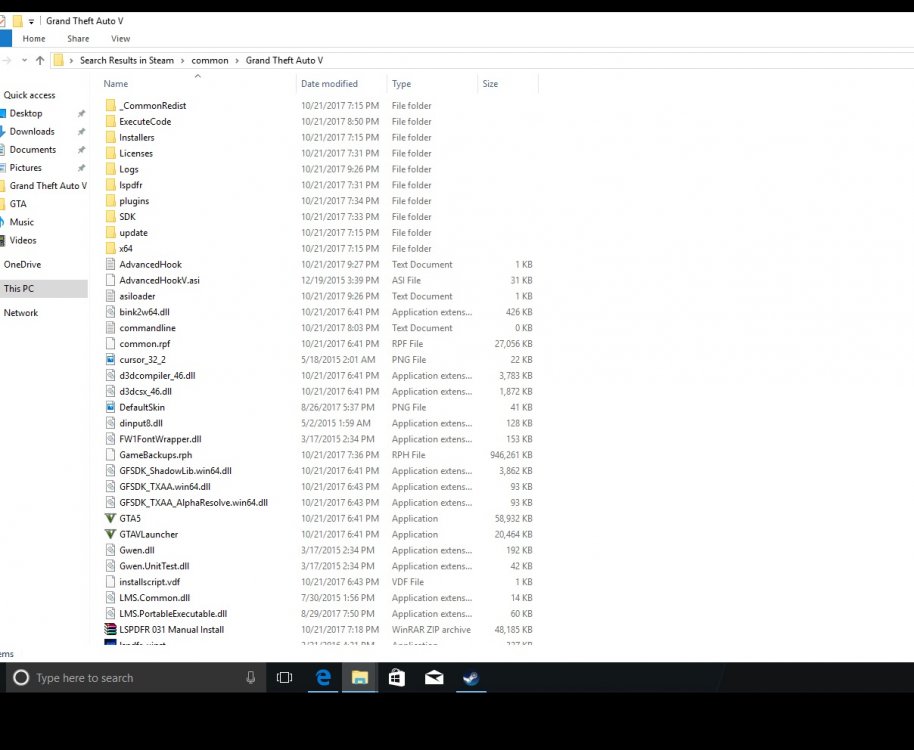The image size is (914, 750).
Task: Click the bink2w64.dll file icon
Action: (x=110, y=312)
